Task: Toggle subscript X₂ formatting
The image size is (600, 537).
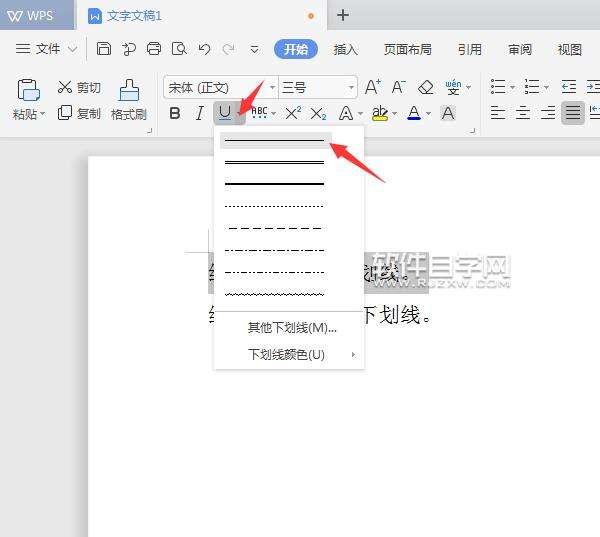Action: (318, 114)
